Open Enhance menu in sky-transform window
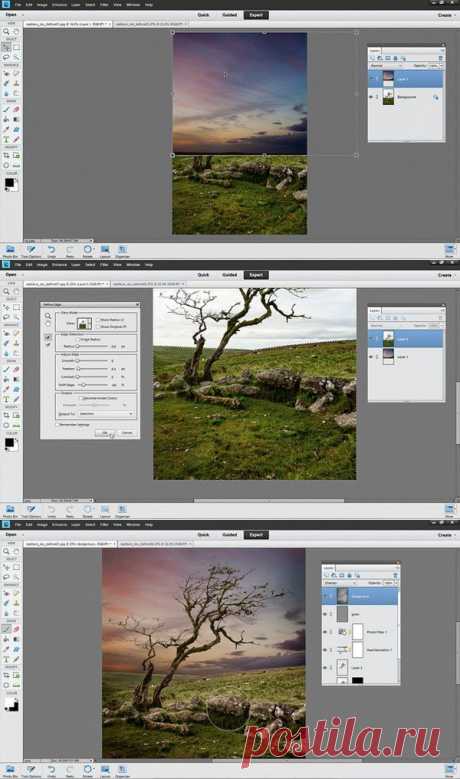460x779 pixels. click(59, 4)
